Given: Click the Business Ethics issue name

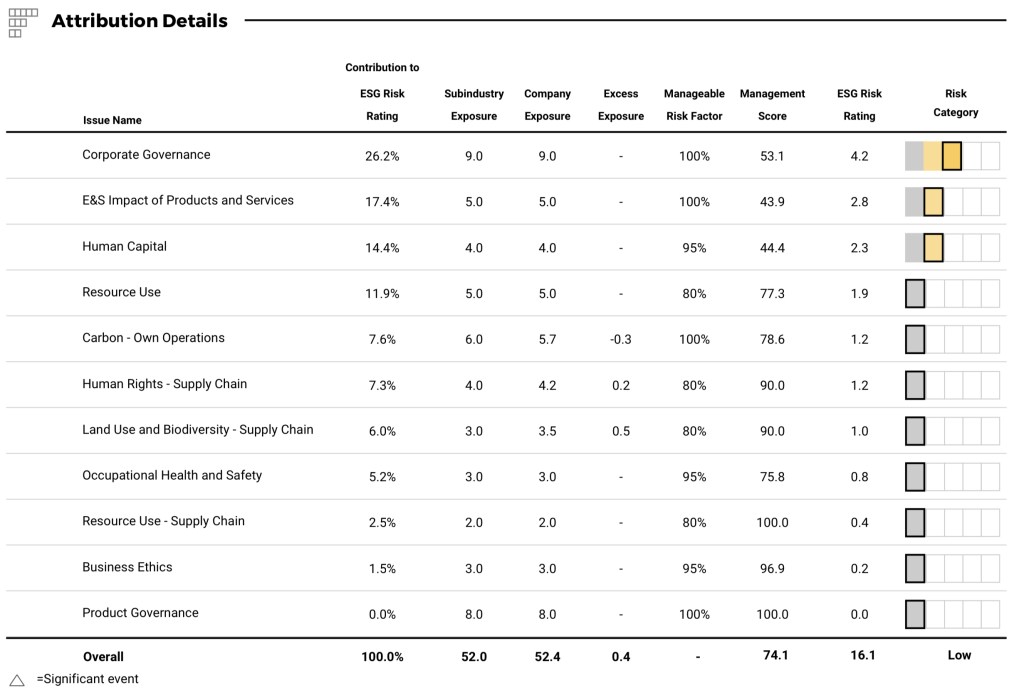Looking at the screenshot, I should (x=127, y=567).
